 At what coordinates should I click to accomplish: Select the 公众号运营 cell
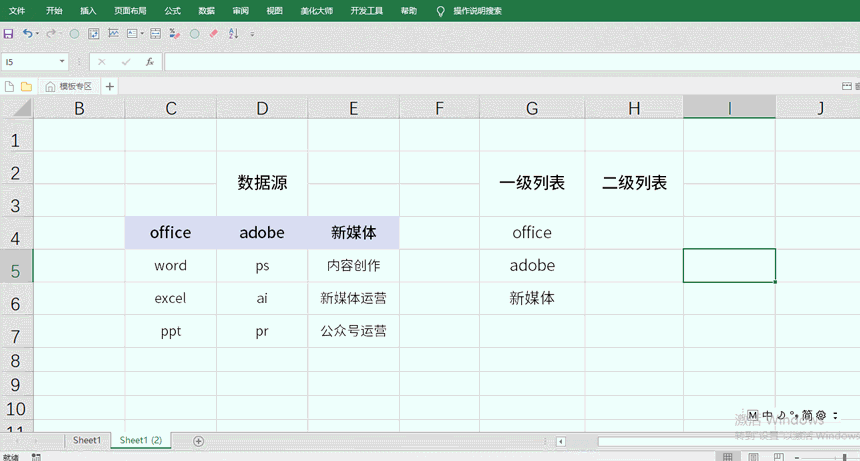coord(354,331)
